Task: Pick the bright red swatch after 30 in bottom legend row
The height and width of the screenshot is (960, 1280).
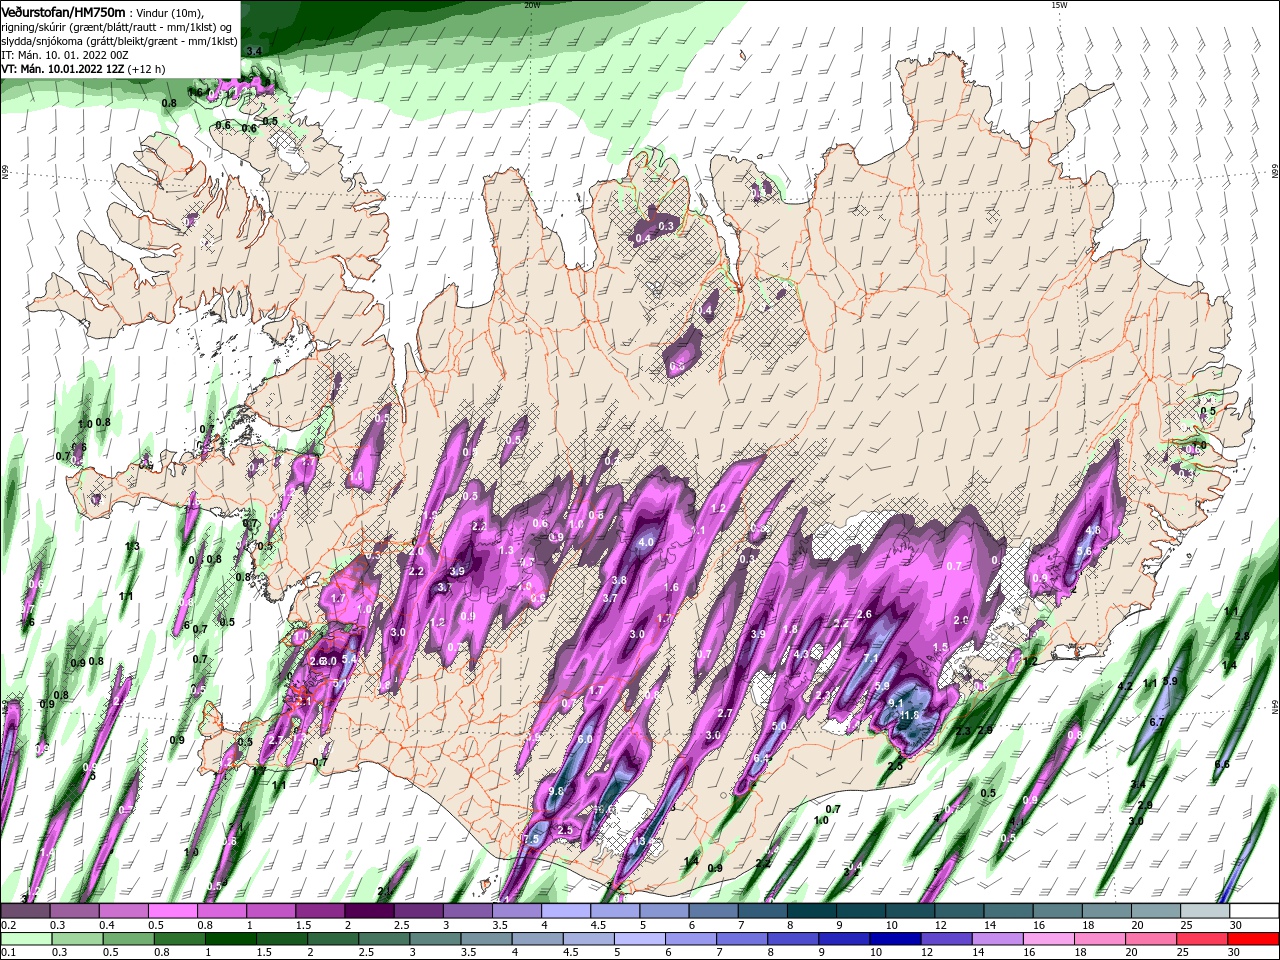Action: (1253, 939)
